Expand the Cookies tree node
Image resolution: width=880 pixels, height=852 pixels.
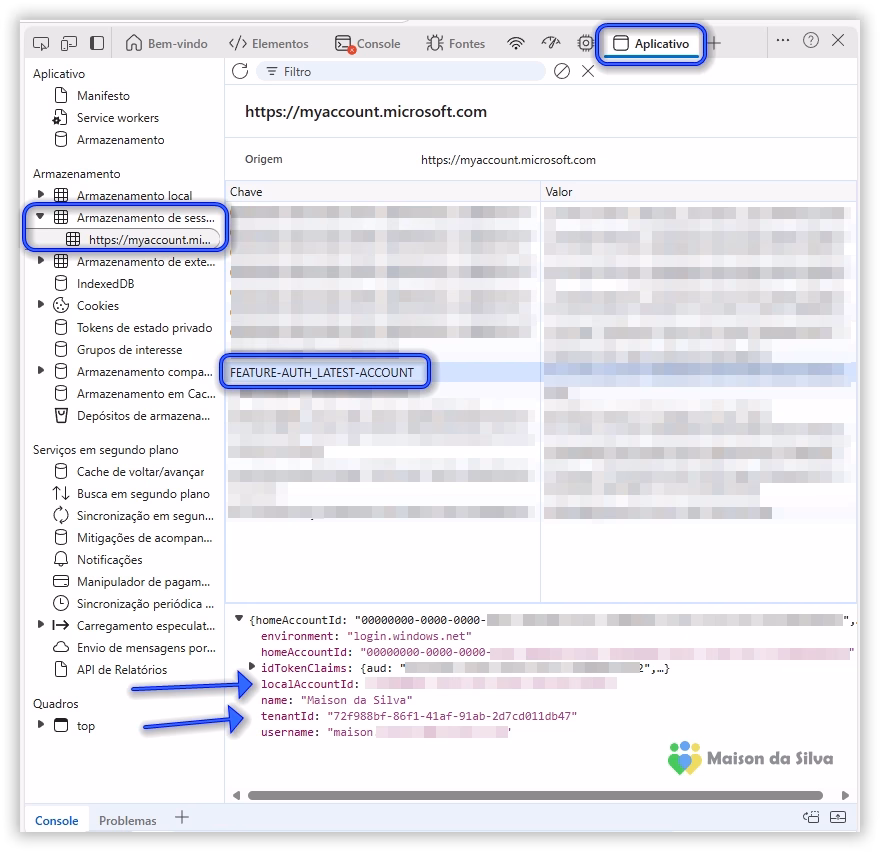[x=41, y=305]
